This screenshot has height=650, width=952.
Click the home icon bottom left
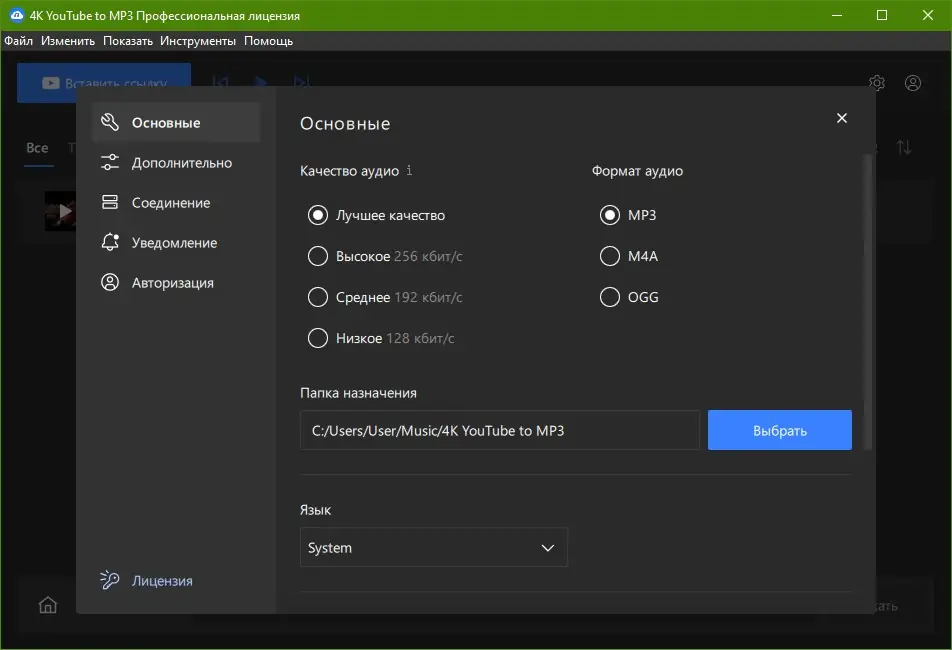48,604
